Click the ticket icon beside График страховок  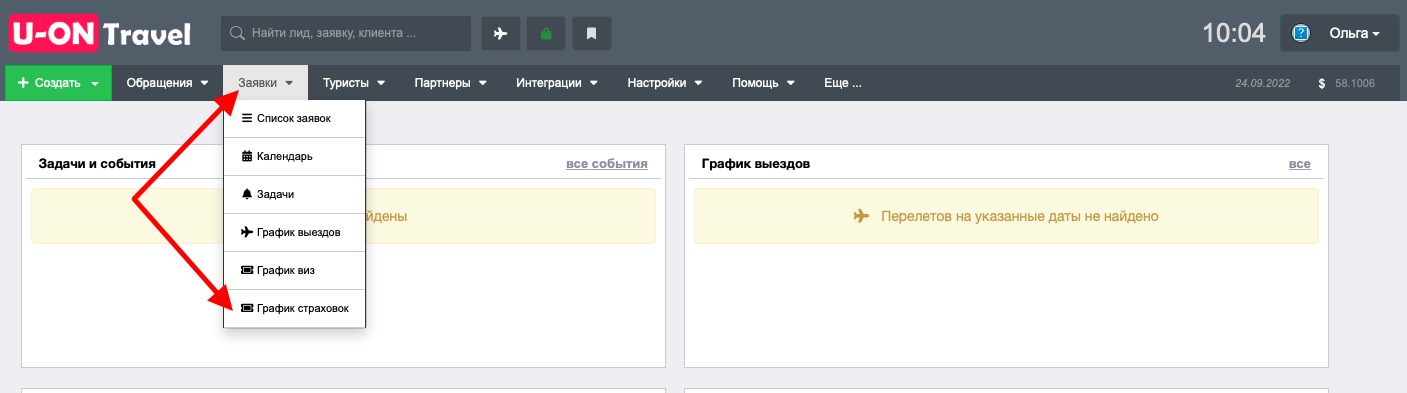tap(247, 308)
